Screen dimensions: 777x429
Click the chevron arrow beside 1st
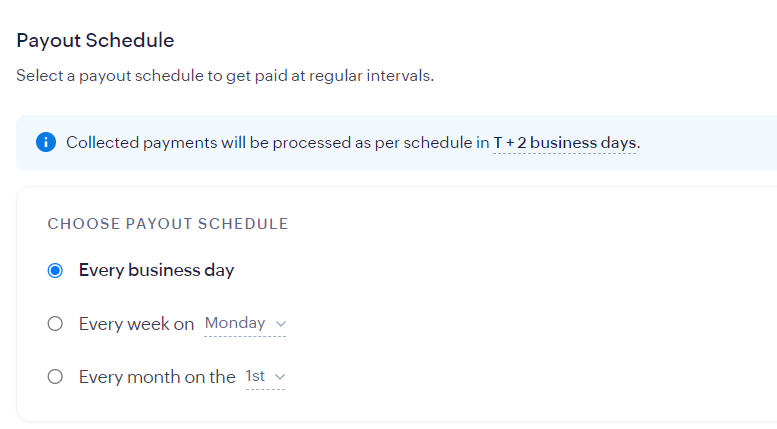tap(279, 377)
